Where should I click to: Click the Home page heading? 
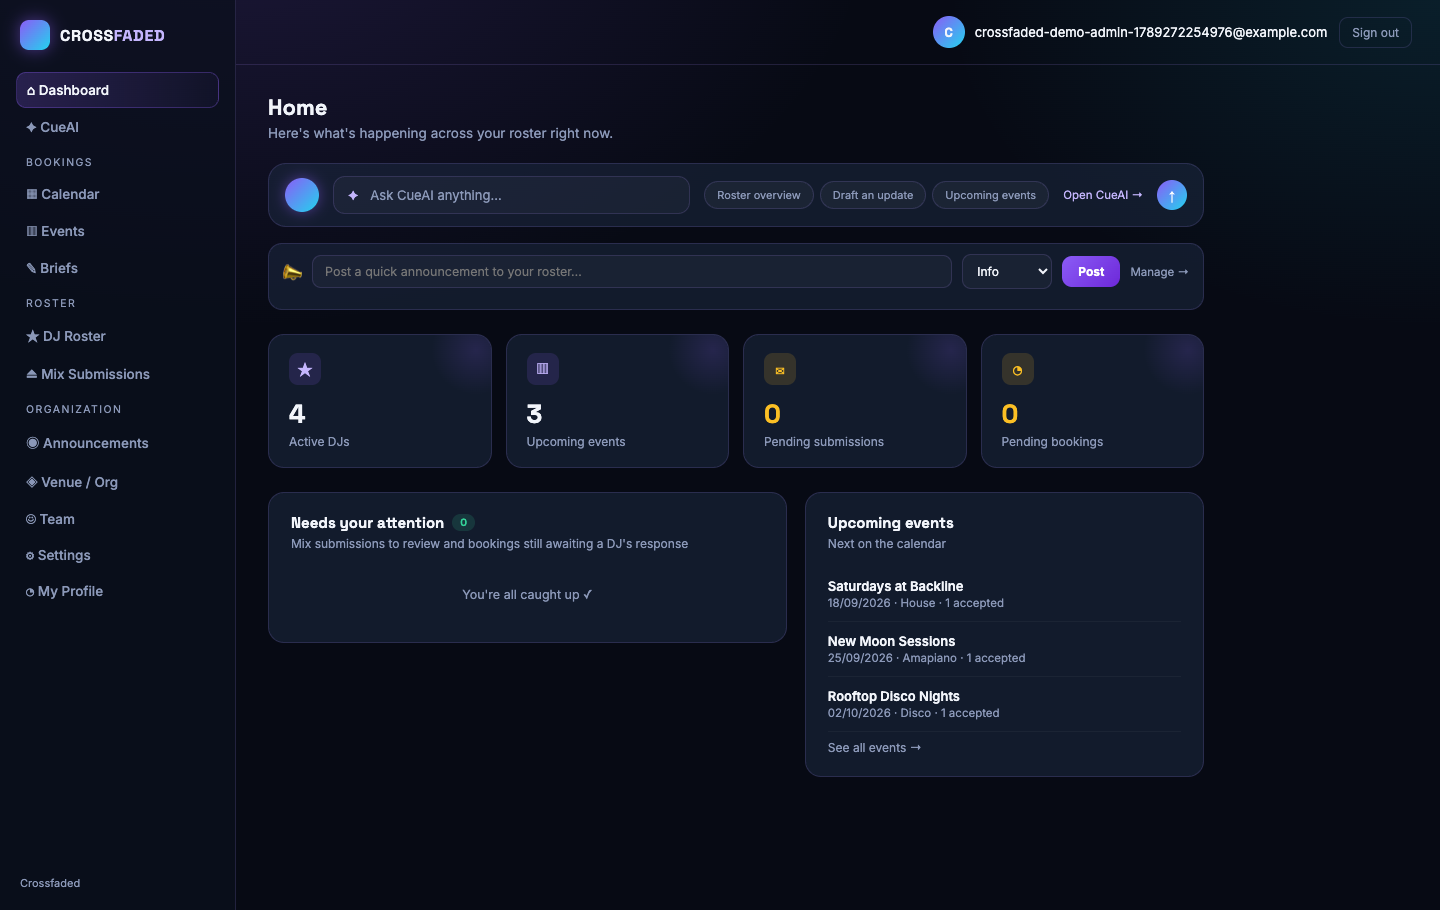[x=297, y=107]
